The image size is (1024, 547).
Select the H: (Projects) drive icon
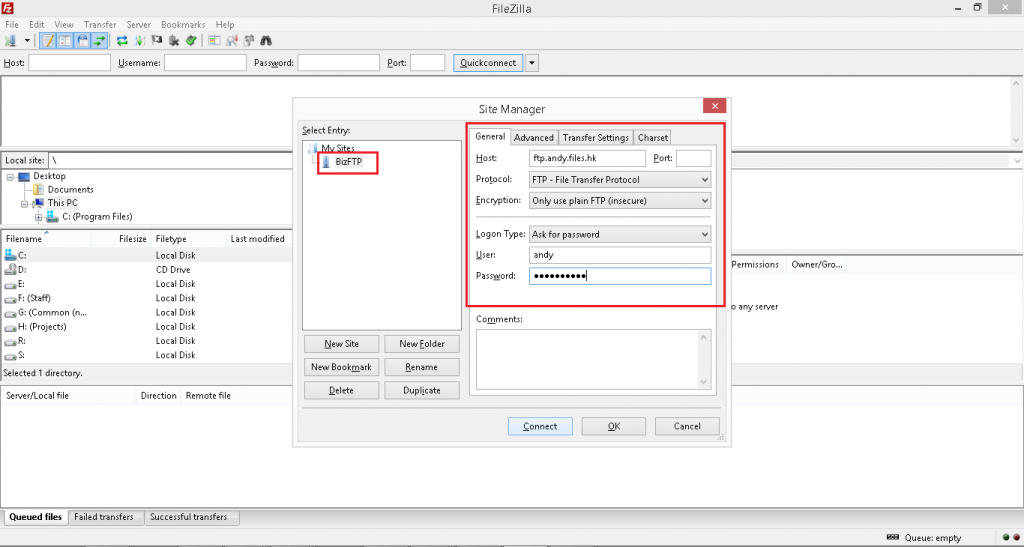pyautogui.click(x=10, y=327)
